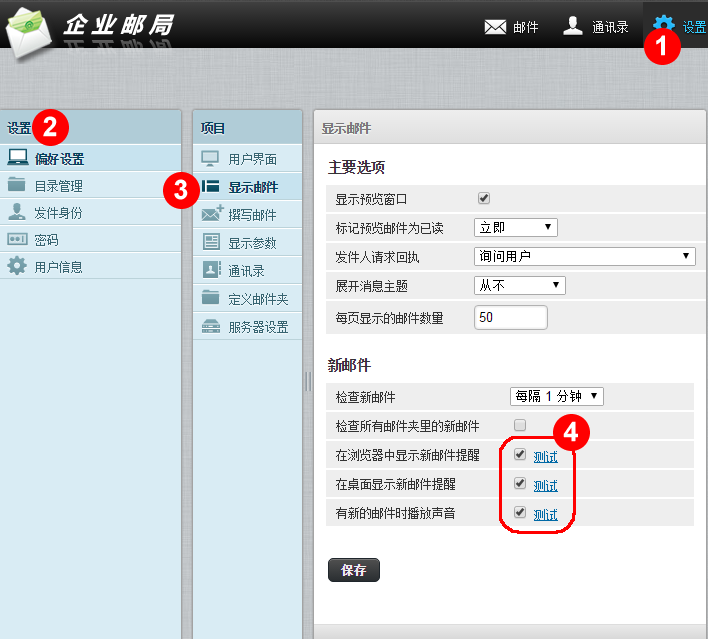Screen dimensions: 708x639
Task: Expand the 发件人请求回执 dropdown
Action: [x=584, y=256]
